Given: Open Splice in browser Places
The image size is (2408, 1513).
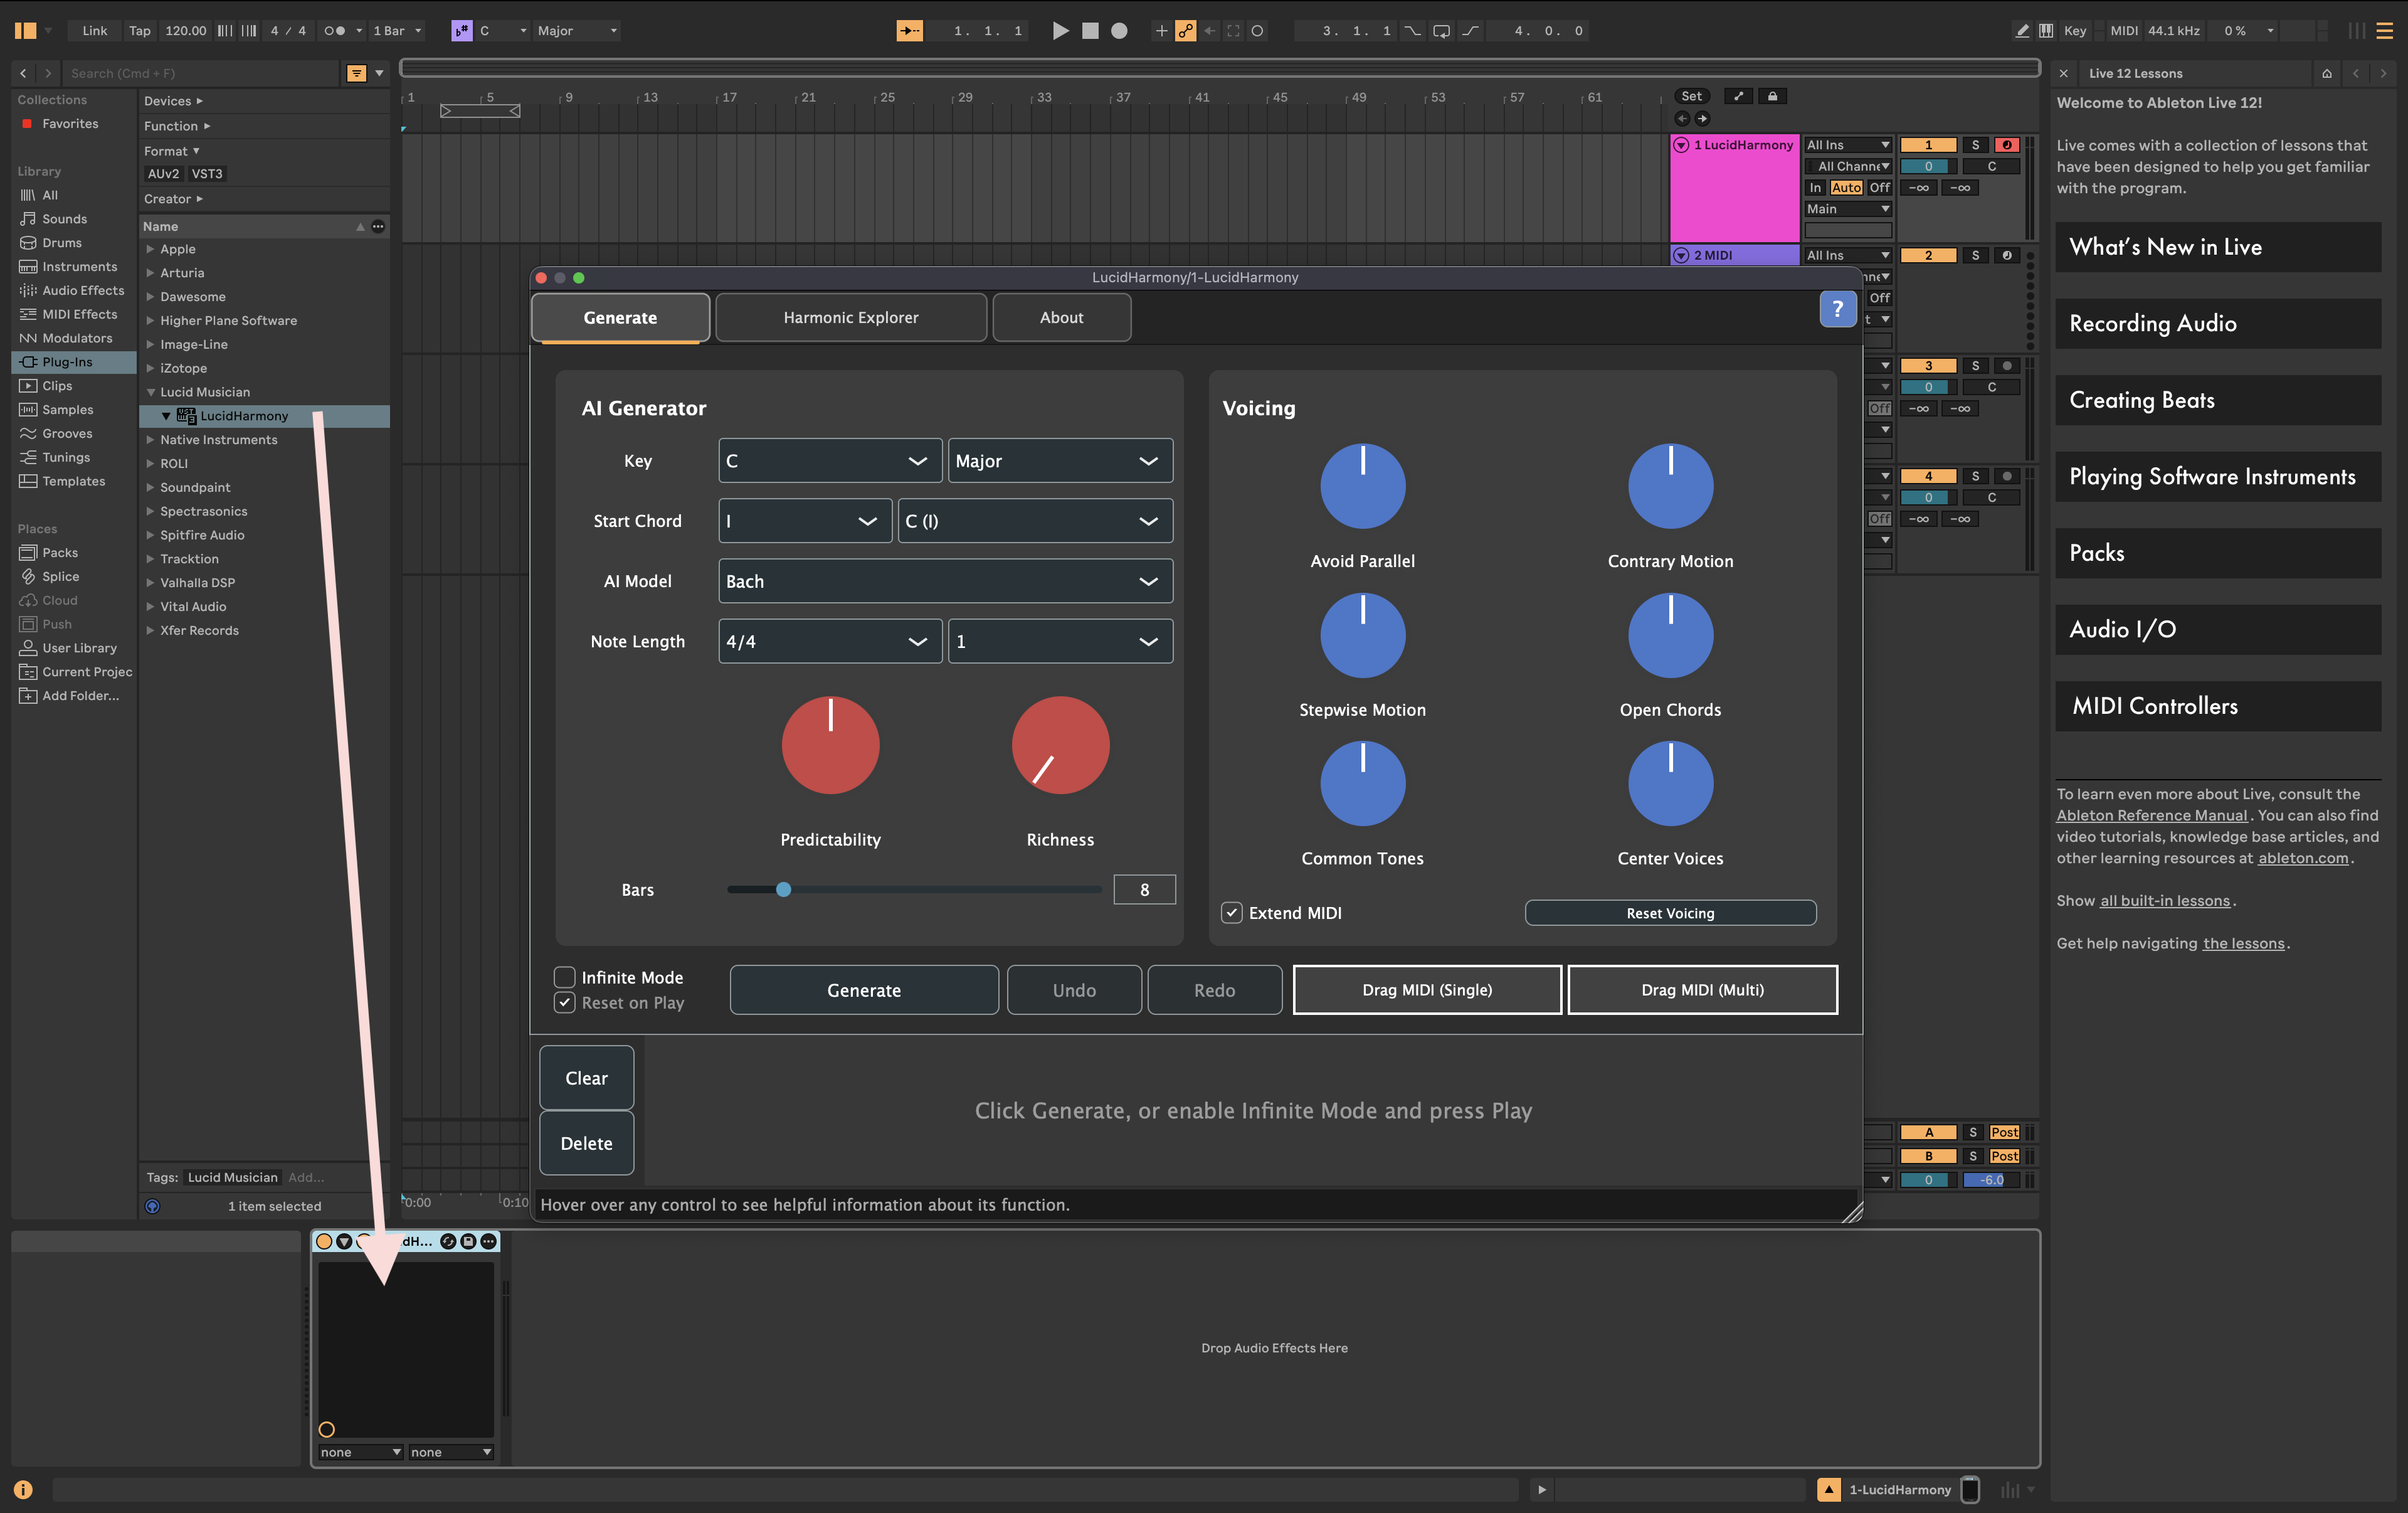Looking at the screenshot, I should [60, 576].
